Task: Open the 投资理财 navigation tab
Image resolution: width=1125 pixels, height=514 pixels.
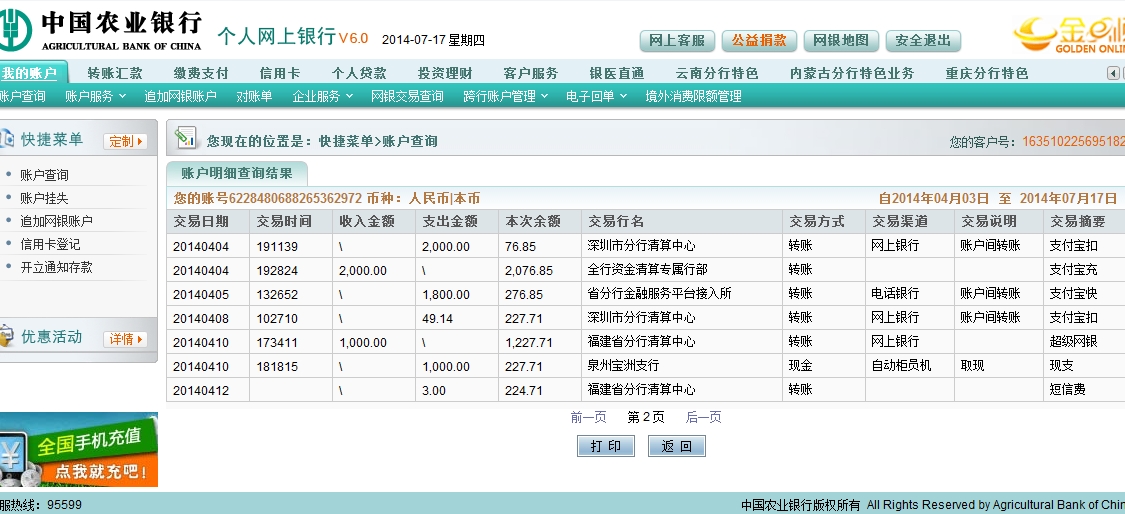Action: pos(445,73)
